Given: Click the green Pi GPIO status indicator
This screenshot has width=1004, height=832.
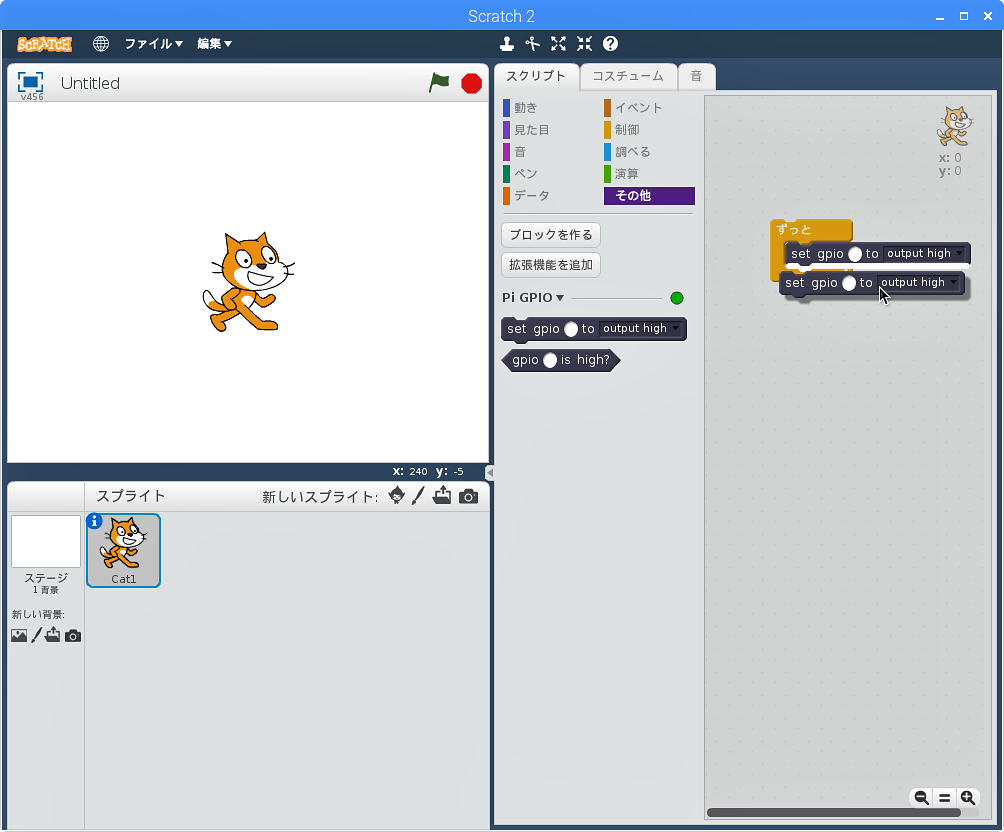Looking at the screenshot, I should (677, 298).
